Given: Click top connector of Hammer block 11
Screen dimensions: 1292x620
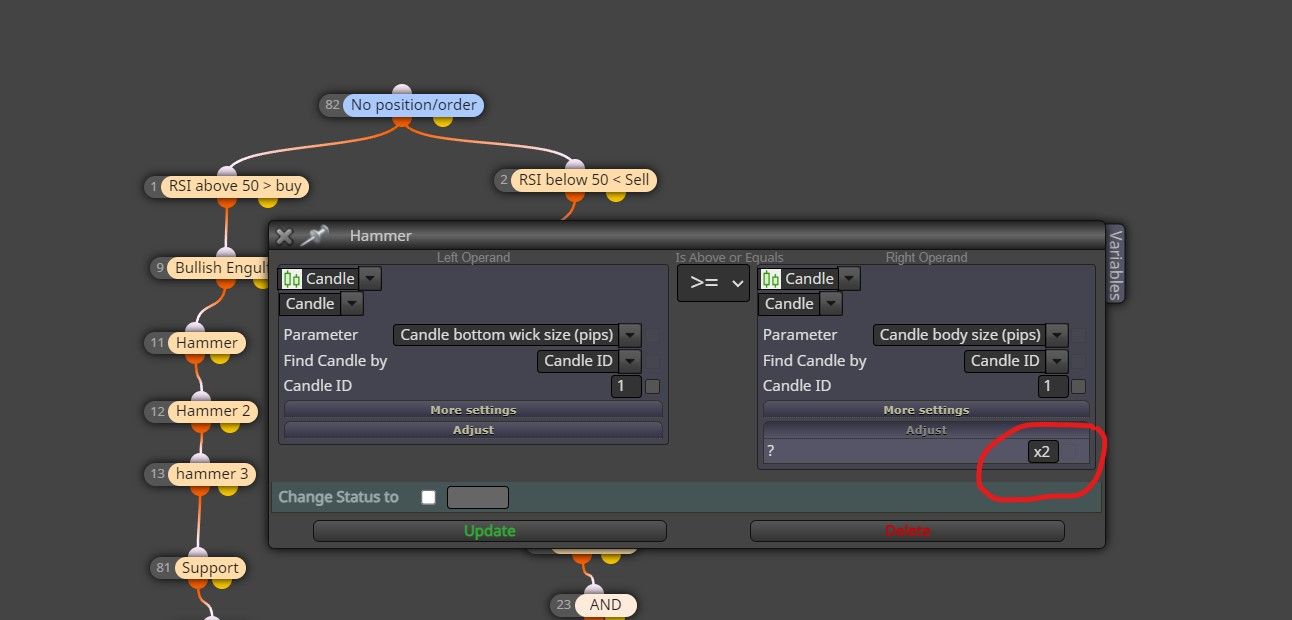Looking at the screenshot, I should (195, 329).
